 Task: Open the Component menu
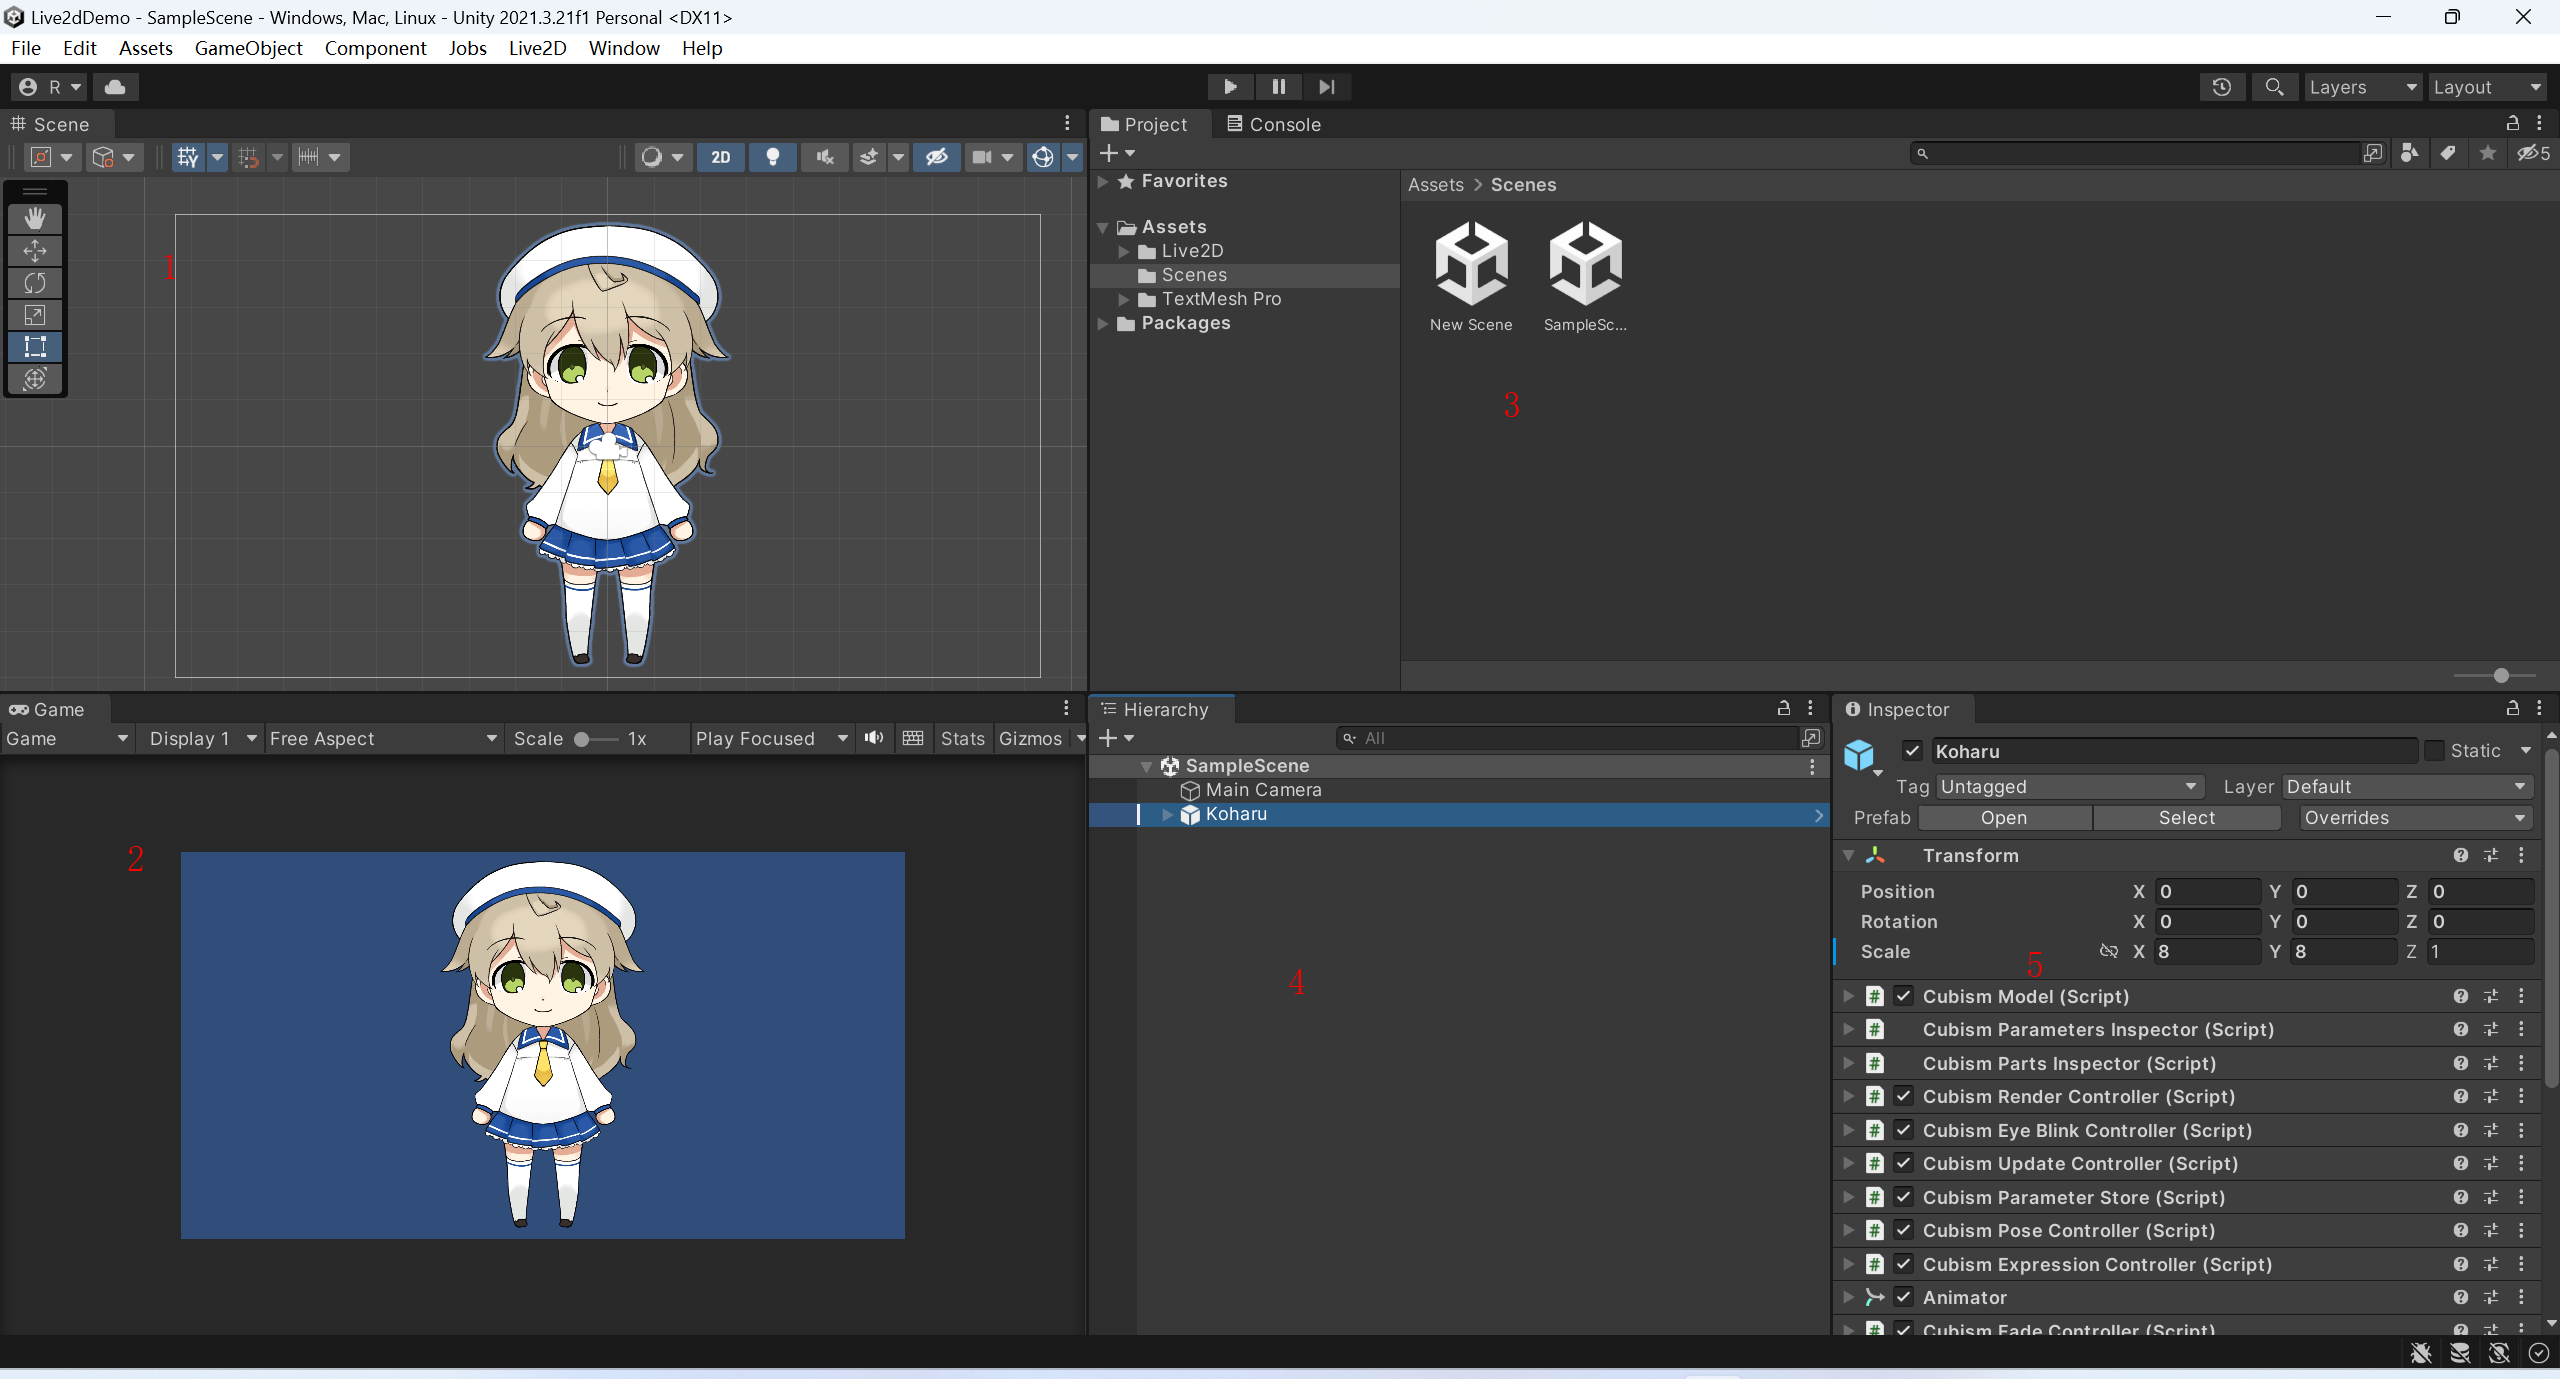click(375, 48)
